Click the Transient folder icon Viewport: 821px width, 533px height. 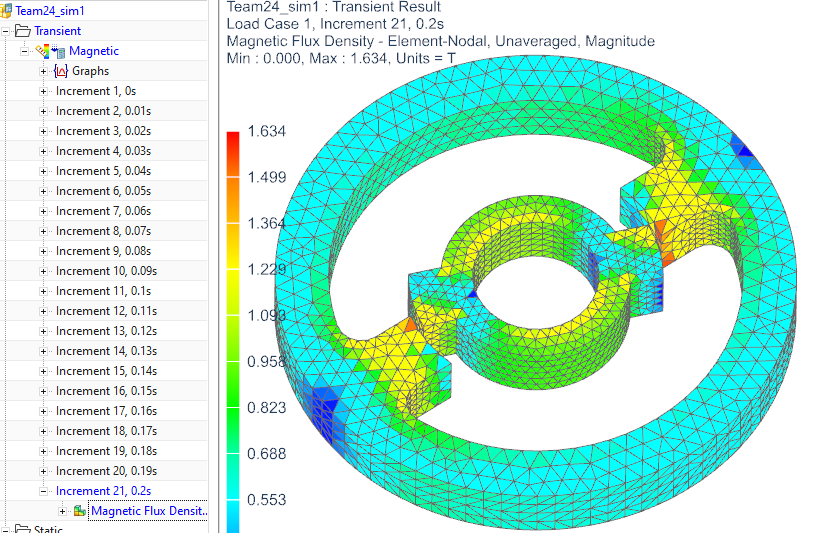pyautogui.click(x=23, y=31)
